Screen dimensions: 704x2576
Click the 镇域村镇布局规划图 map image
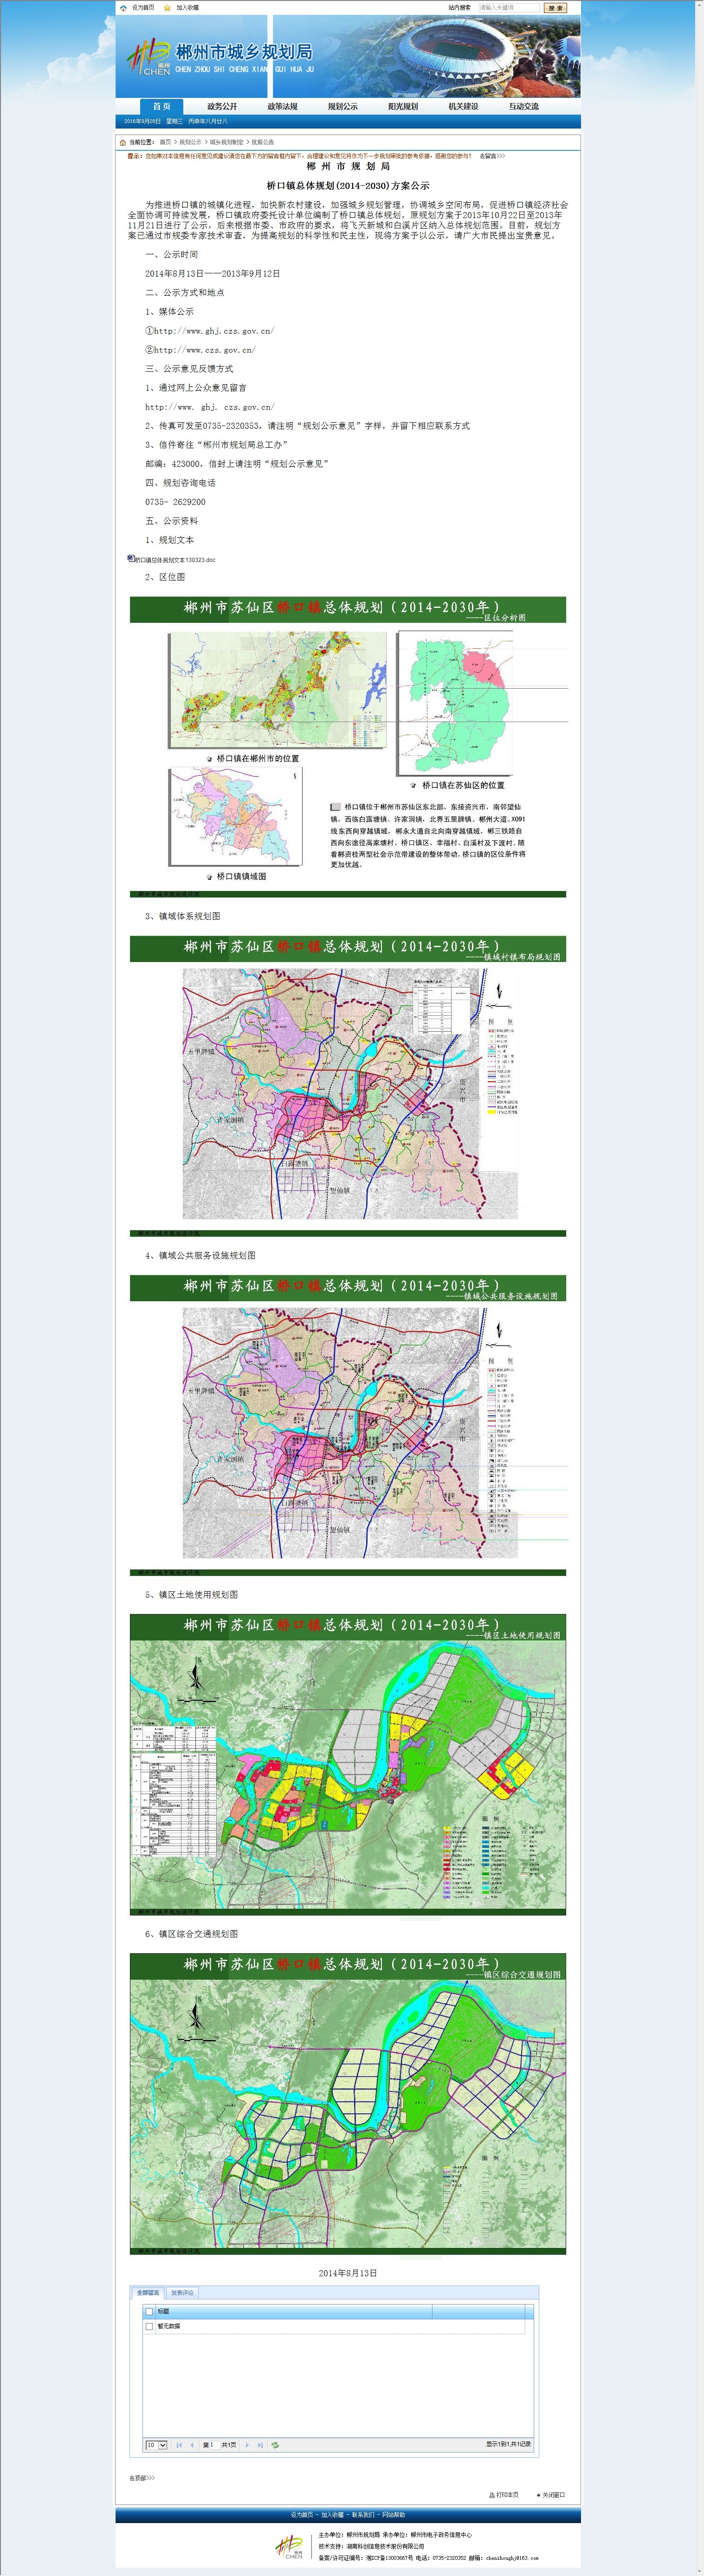coord(348,1086)
